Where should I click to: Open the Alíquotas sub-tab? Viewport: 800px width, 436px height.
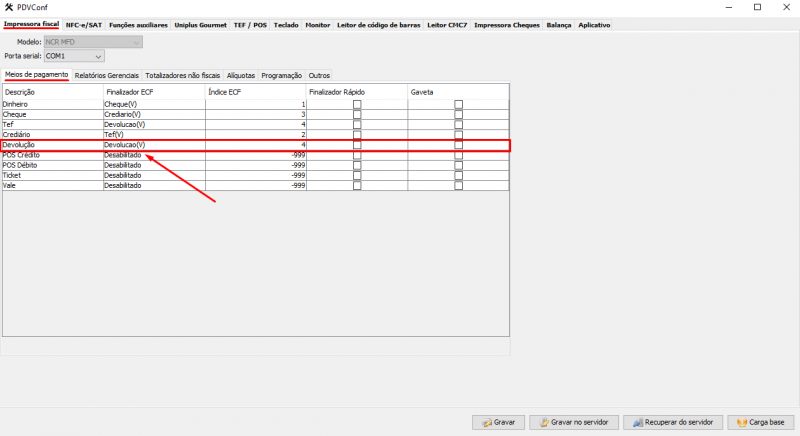[241, 75]
